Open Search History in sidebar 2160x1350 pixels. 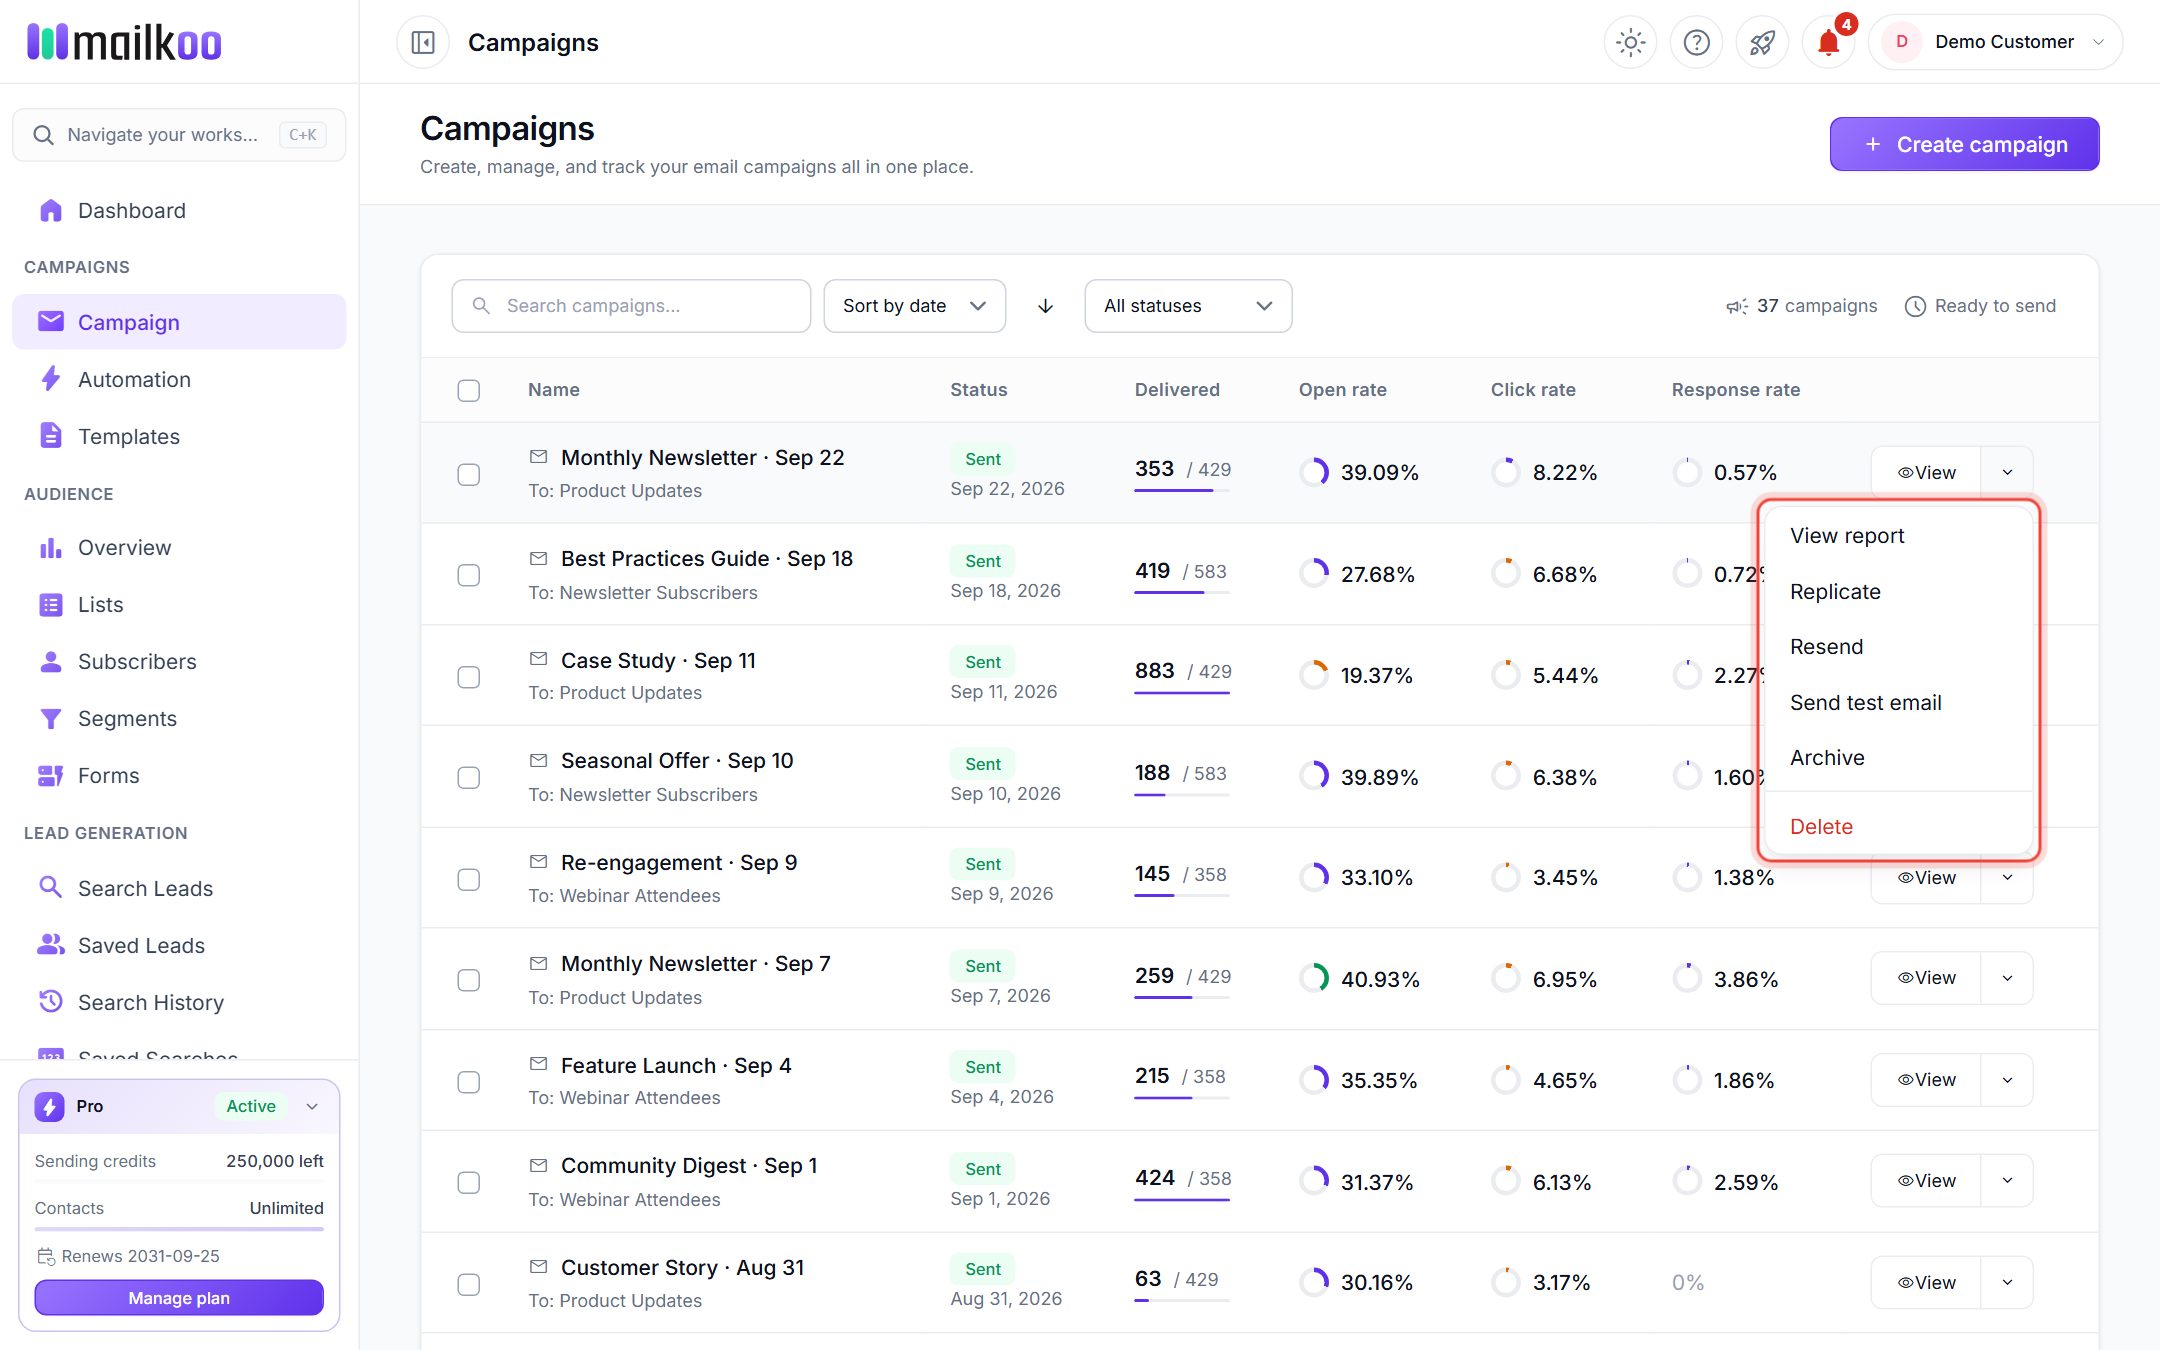point(179,1002)
